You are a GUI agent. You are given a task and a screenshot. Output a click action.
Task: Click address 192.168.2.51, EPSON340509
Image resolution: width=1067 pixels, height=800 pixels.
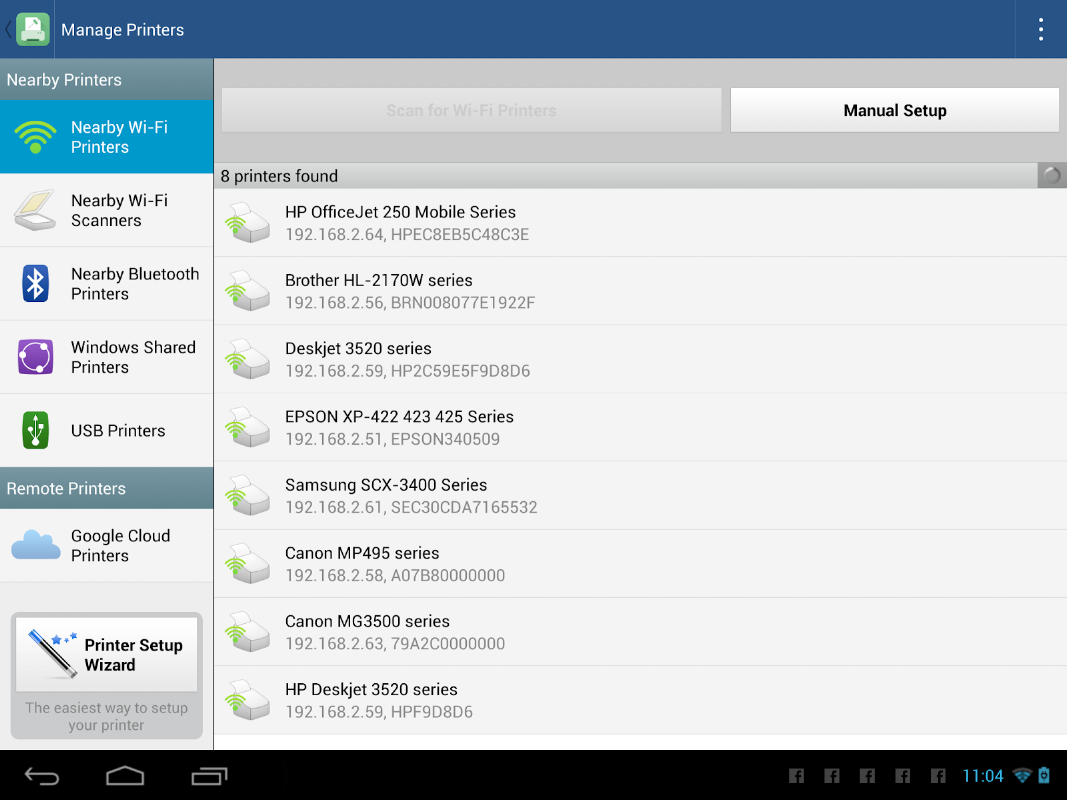(393, 439)
